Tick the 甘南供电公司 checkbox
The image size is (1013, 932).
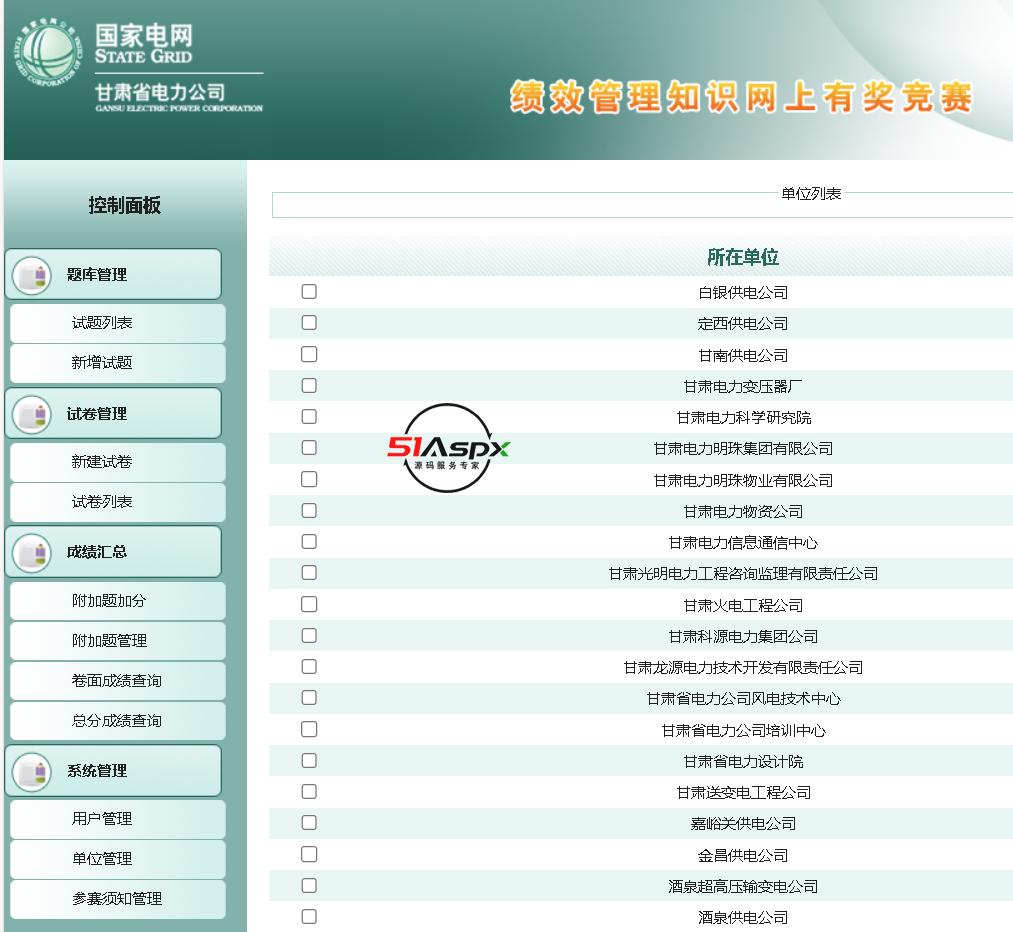point(309,354)
